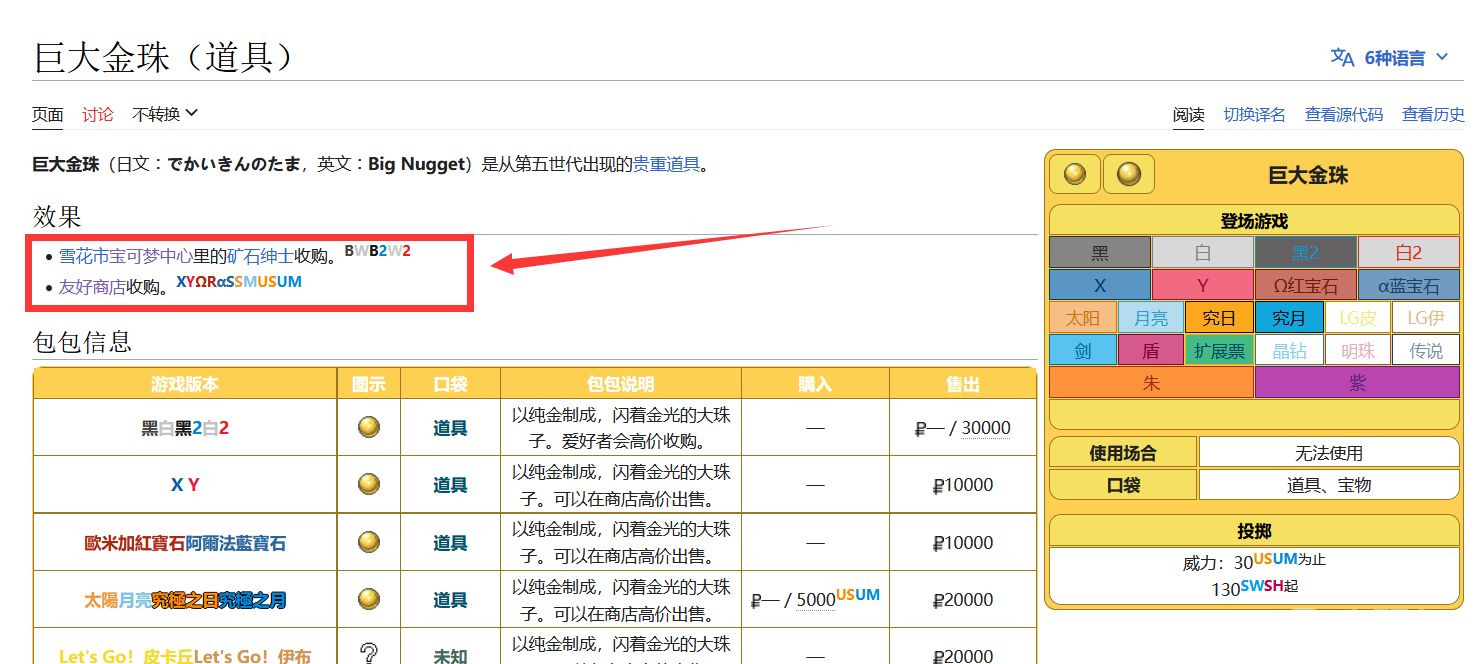Click the nugget icon in 太阳月亮 row
This screenshot has height=664, width=1484.
[x=369, y=599]
